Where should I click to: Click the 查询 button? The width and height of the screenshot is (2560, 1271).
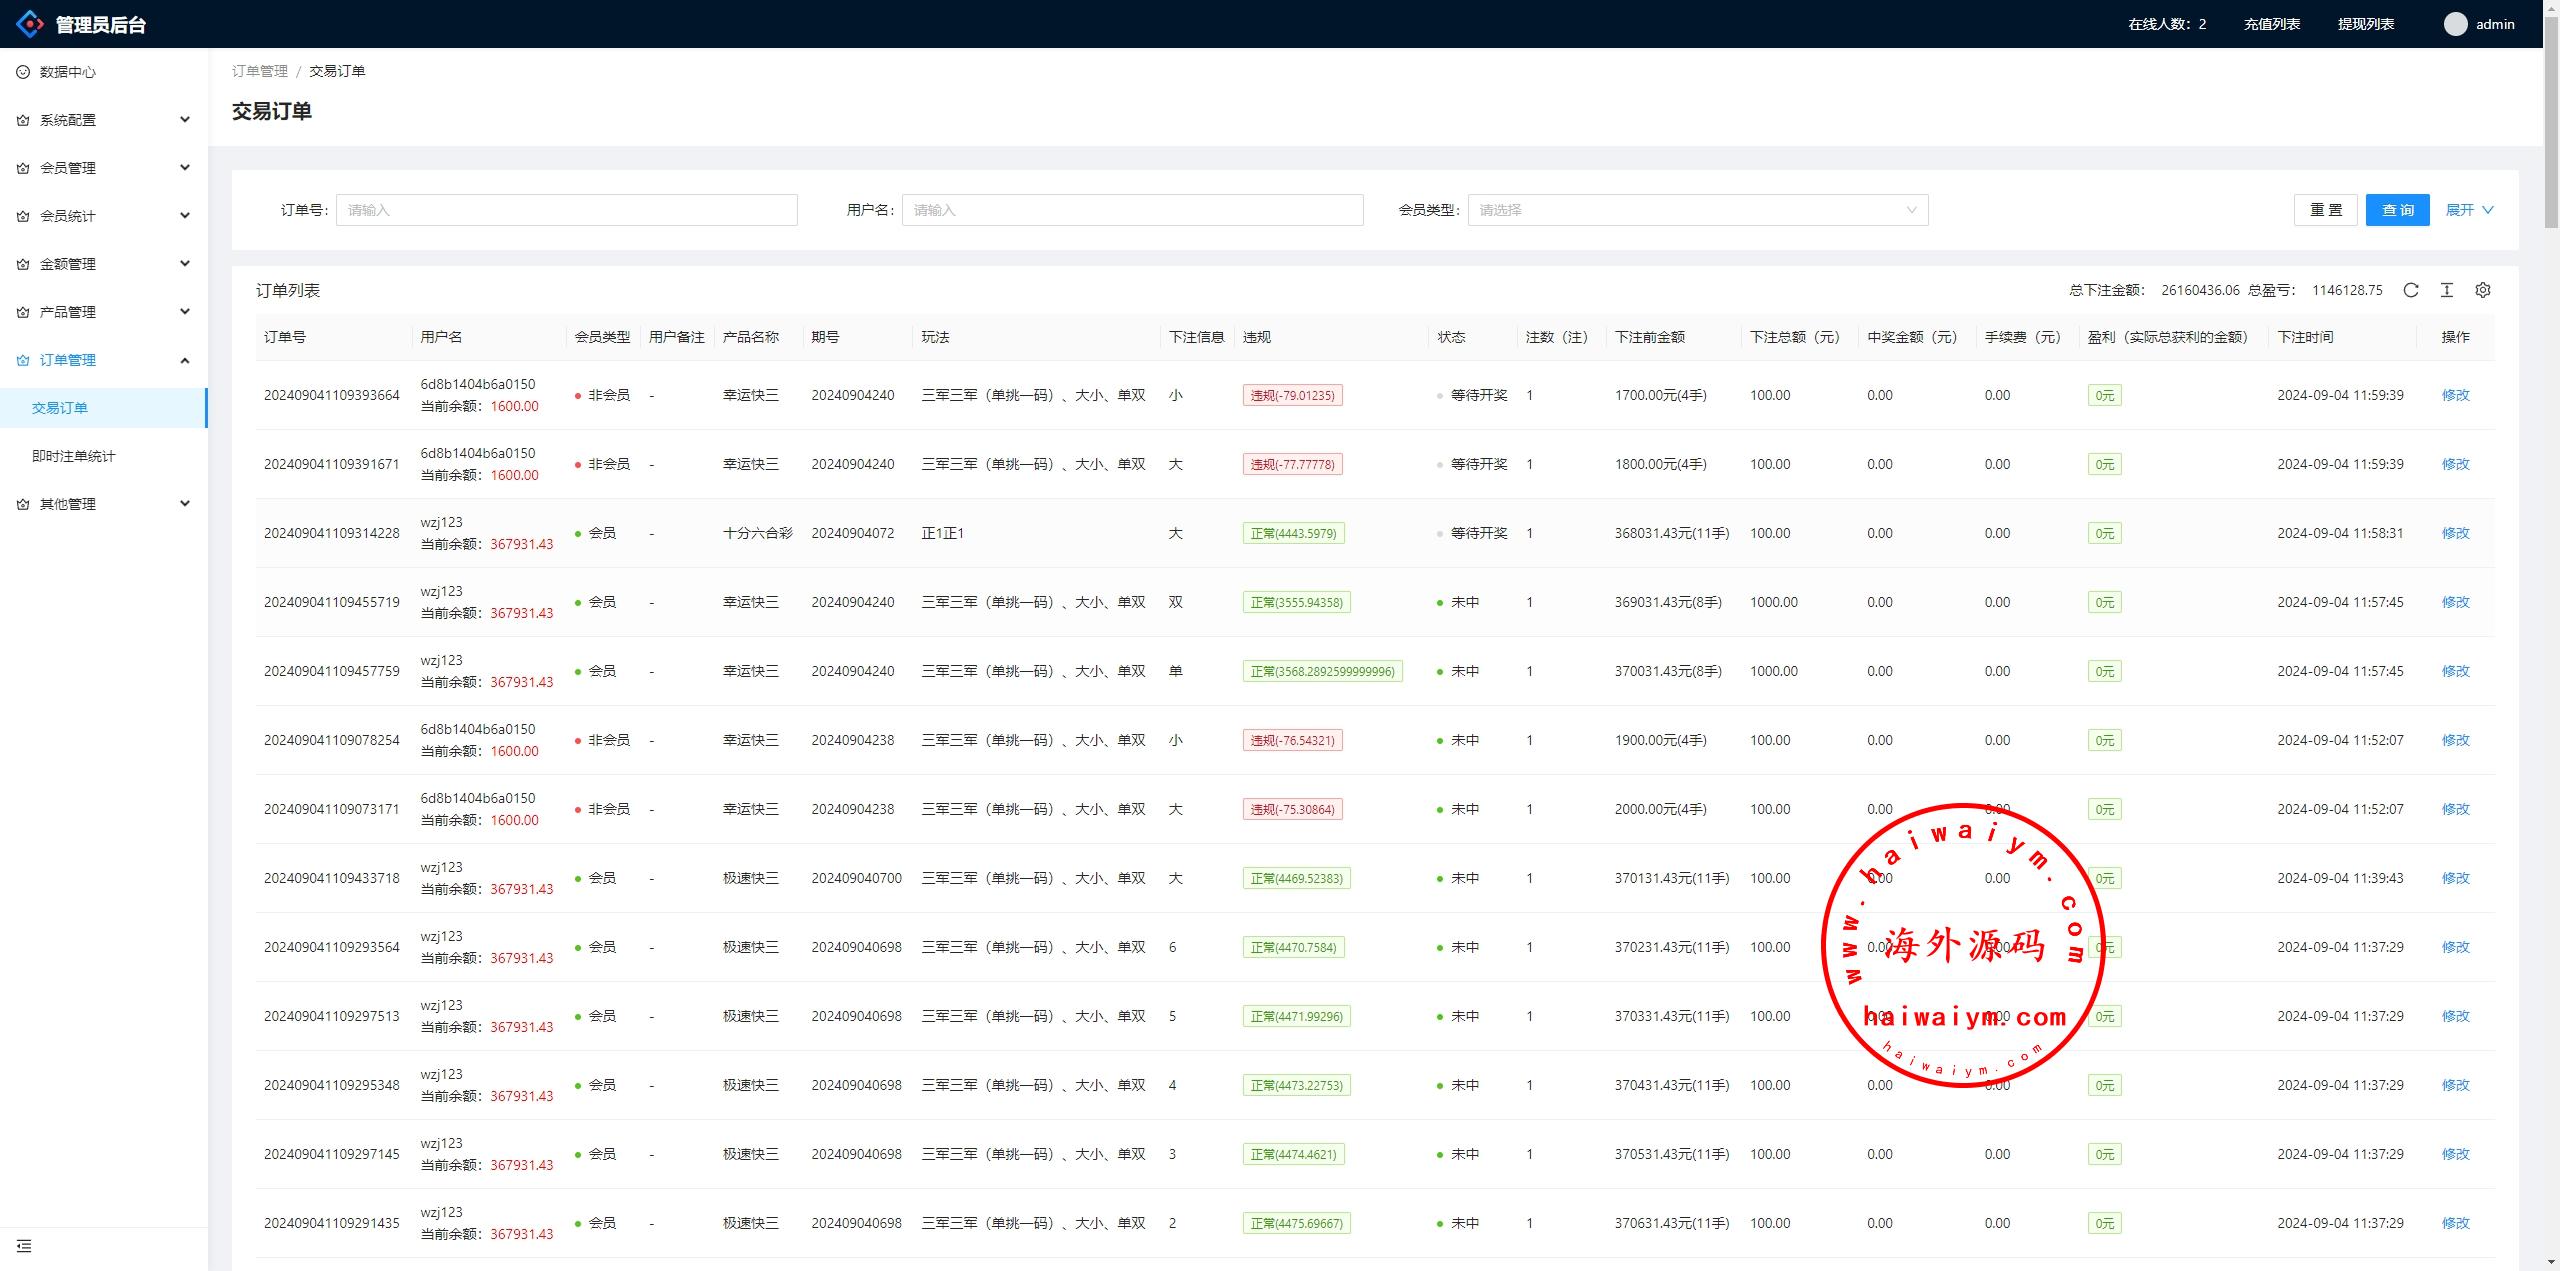click(x=2397, y=210)
